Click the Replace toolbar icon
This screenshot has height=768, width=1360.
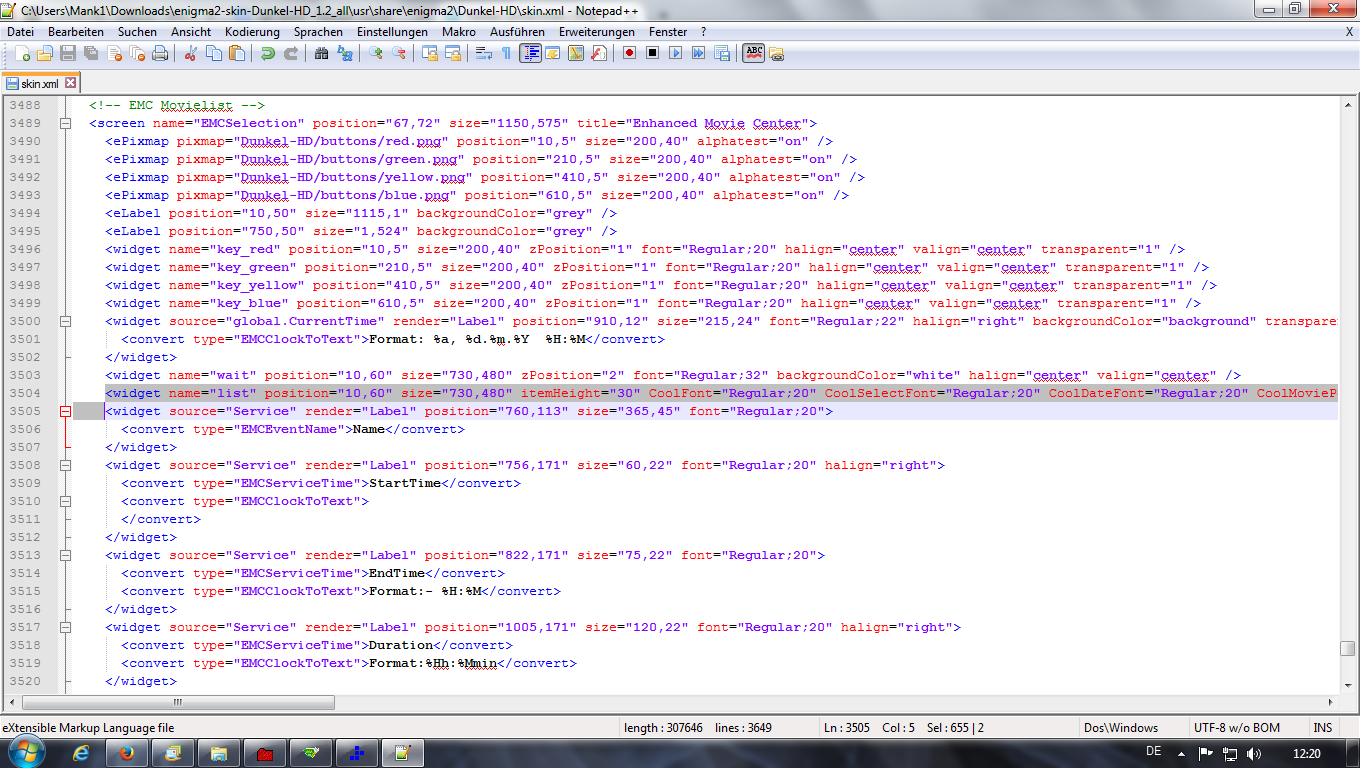(x=344, y=53)
